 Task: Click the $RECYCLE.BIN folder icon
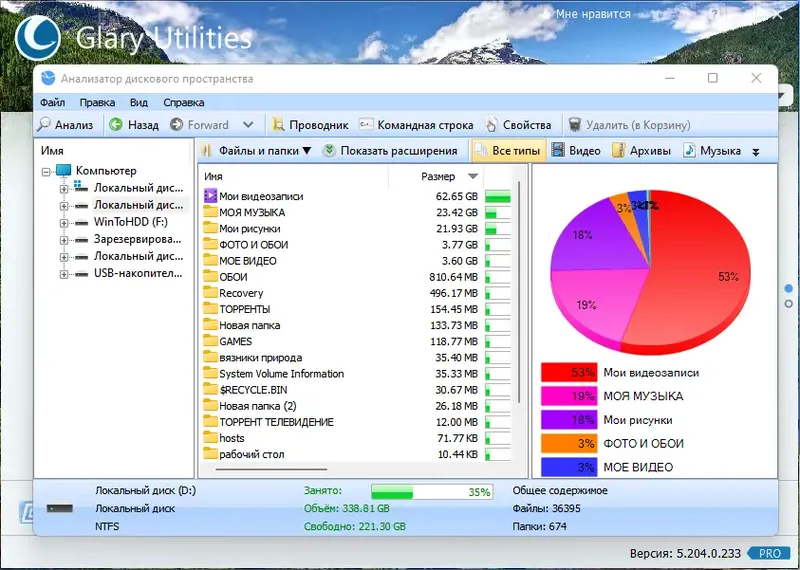pyautogui.click(x=210, y=389)
